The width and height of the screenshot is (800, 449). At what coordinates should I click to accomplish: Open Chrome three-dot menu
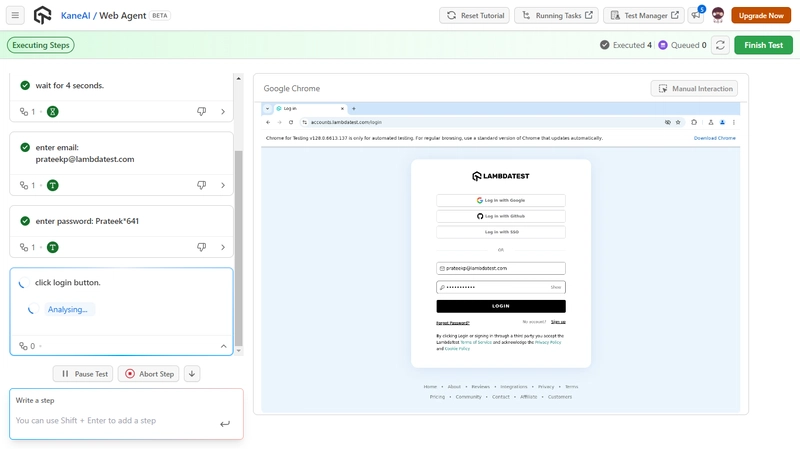734,122
